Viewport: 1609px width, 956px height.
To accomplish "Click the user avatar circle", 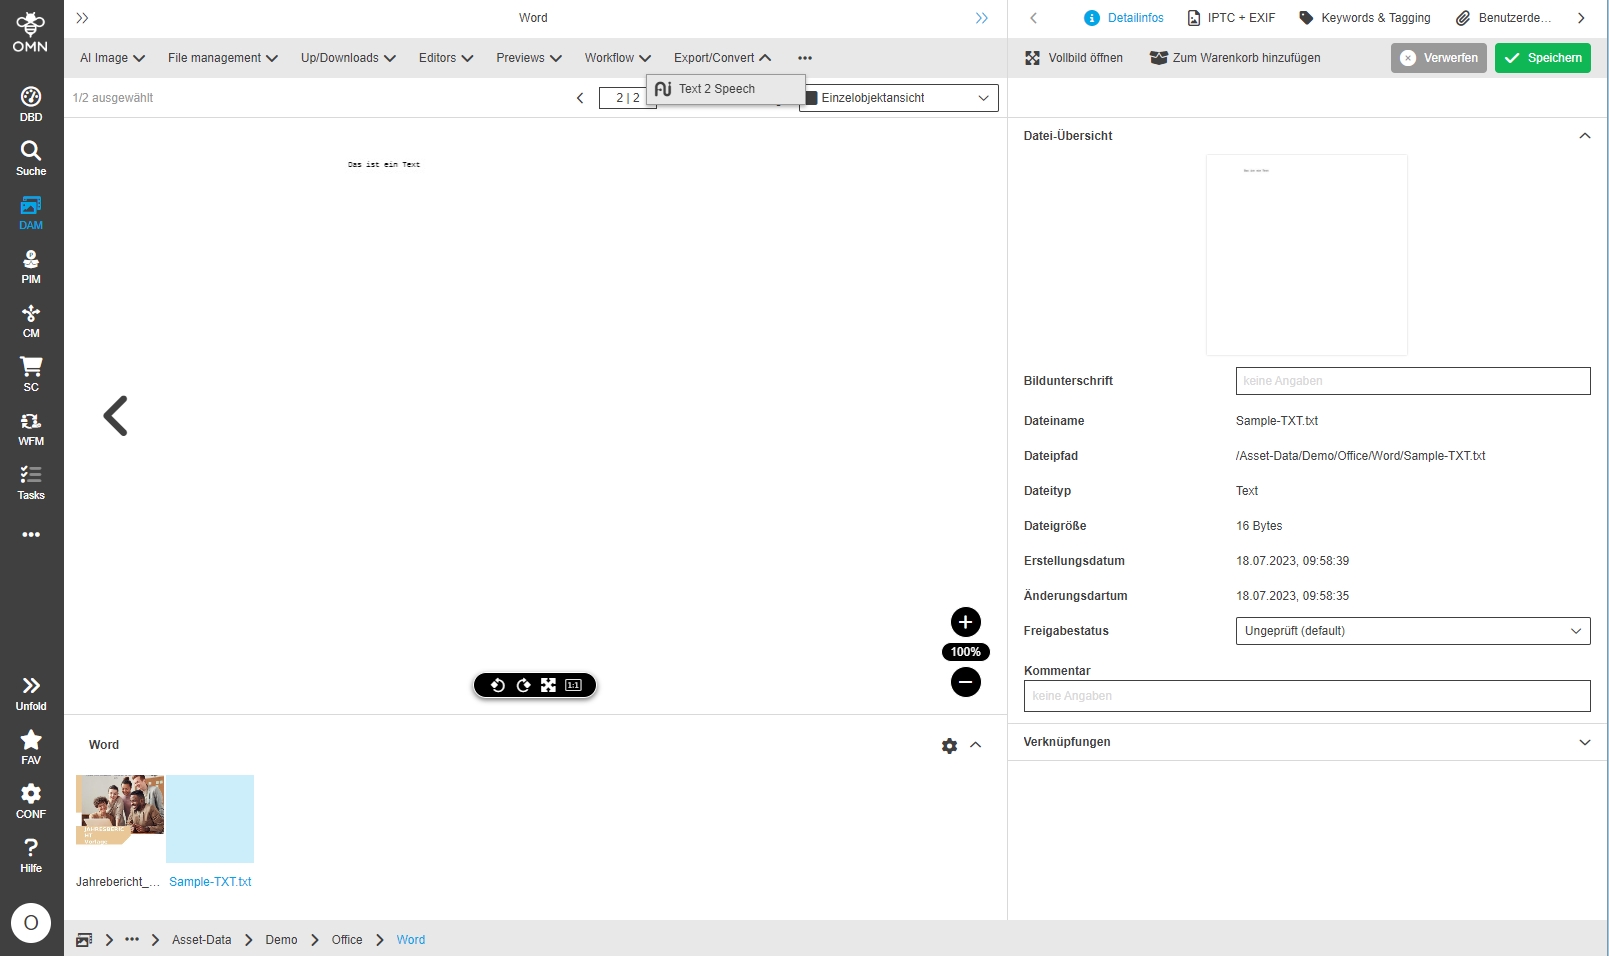I will [31, 923].
